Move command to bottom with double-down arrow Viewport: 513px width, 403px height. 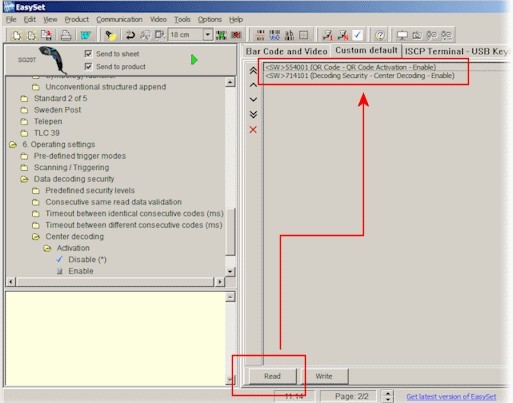[253, 114]
